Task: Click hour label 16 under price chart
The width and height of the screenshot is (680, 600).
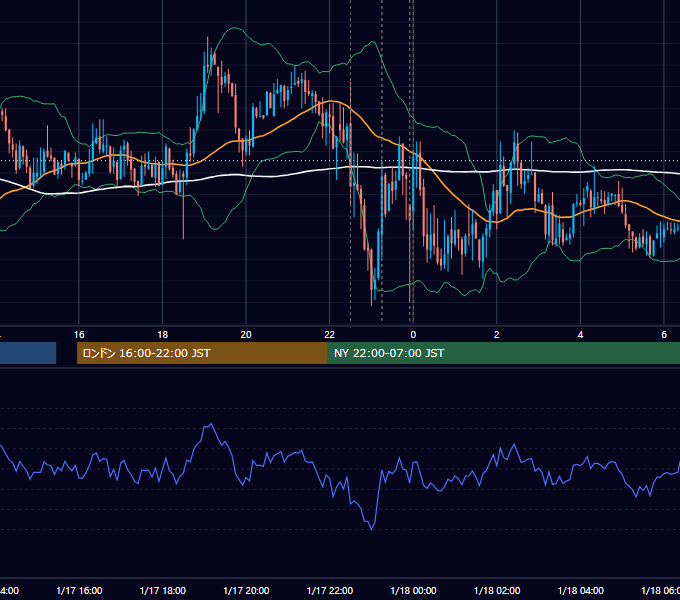Action: [79, 335]
